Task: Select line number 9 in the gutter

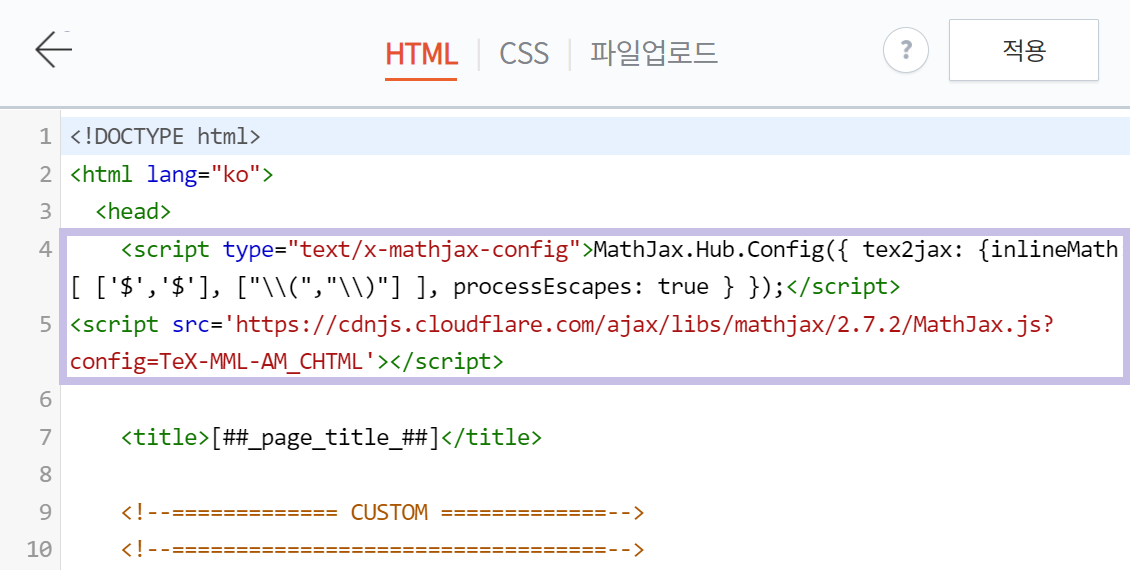Action: (x=45, y=512)
